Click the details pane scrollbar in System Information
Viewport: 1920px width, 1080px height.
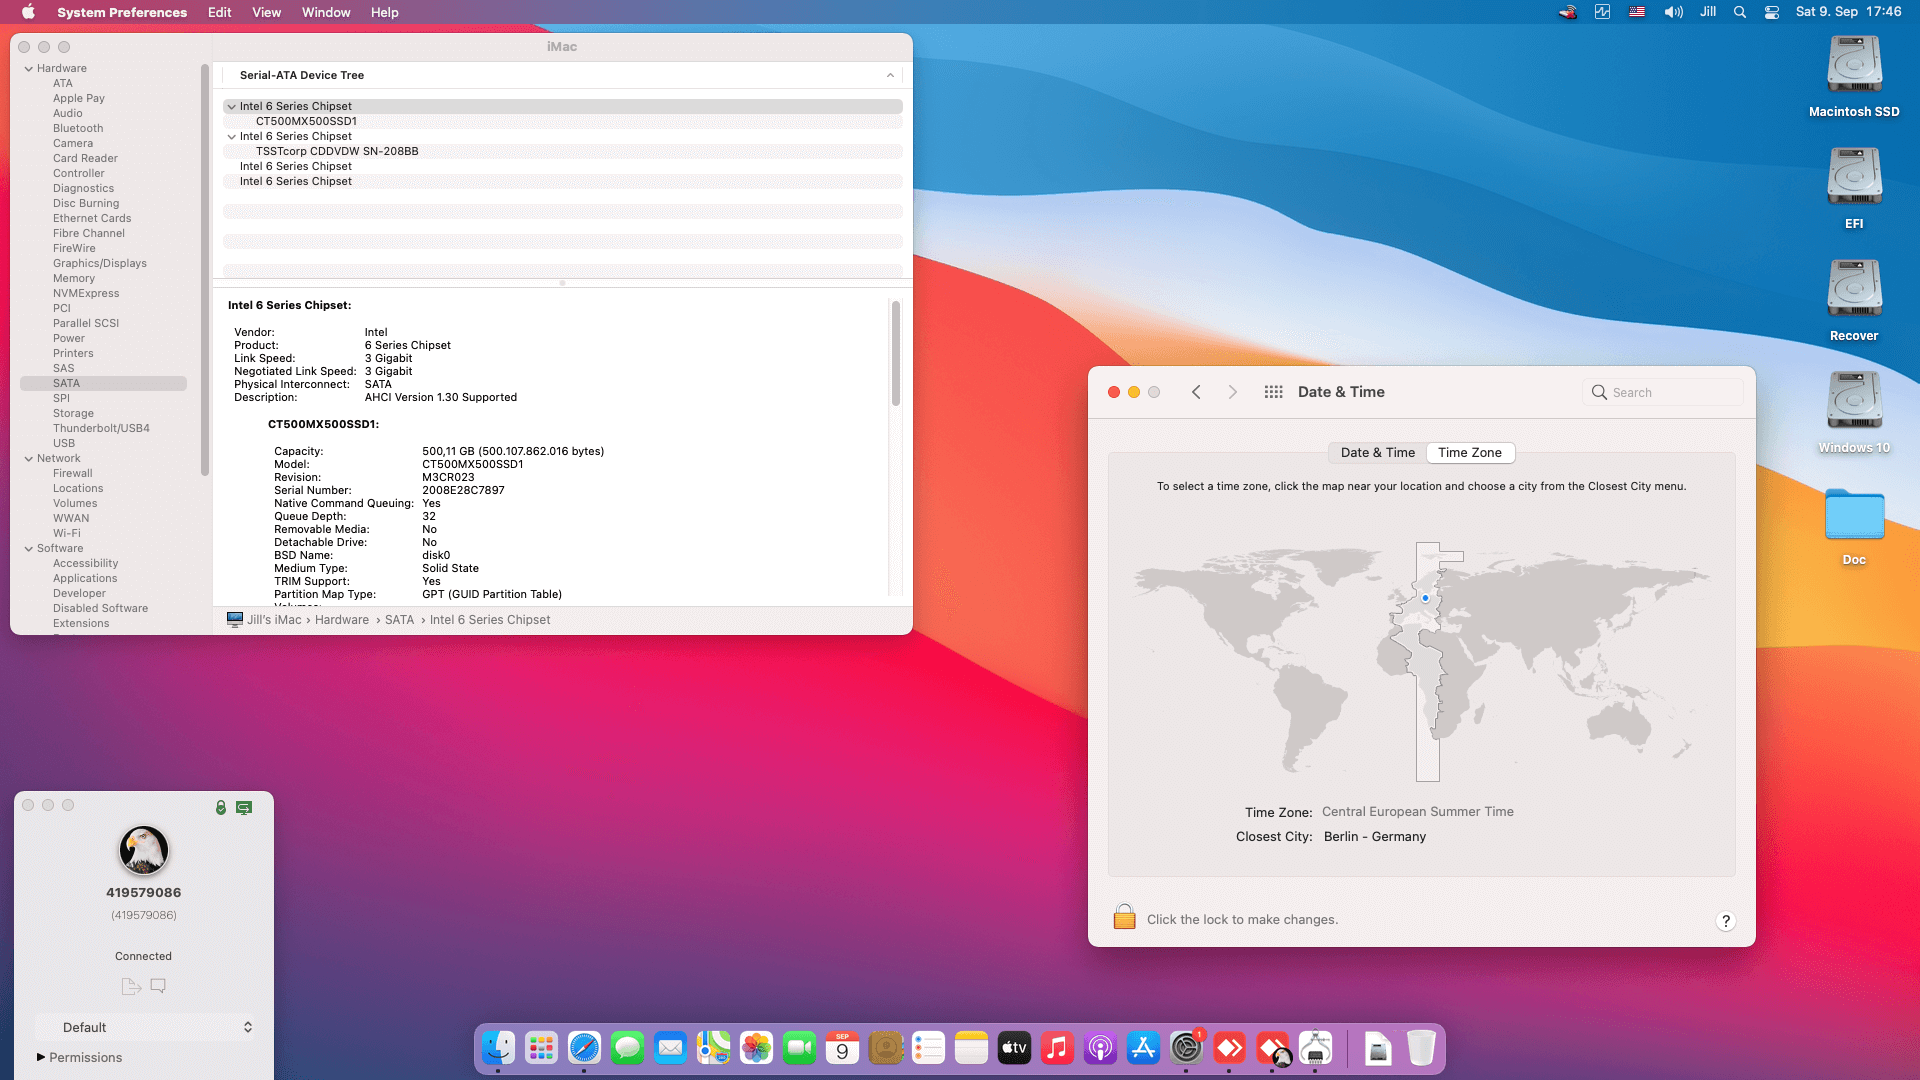896,353
